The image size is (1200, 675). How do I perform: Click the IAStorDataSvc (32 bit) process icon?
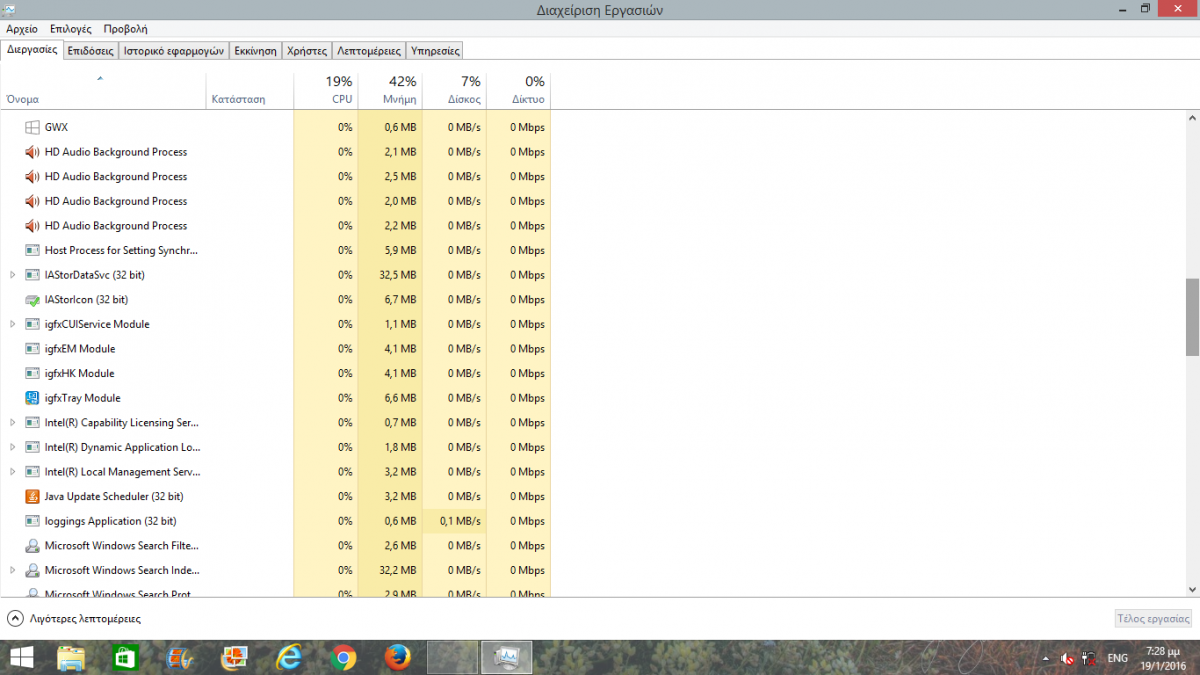pyautogui.click(x=32, y=275)
